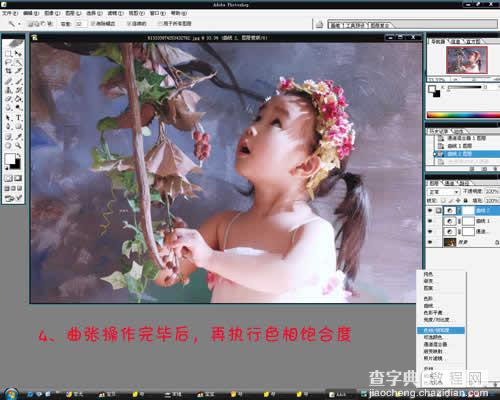Open the 滤镜 Filter menu
This screenshot has height=400, width=500.
[115, 13]
